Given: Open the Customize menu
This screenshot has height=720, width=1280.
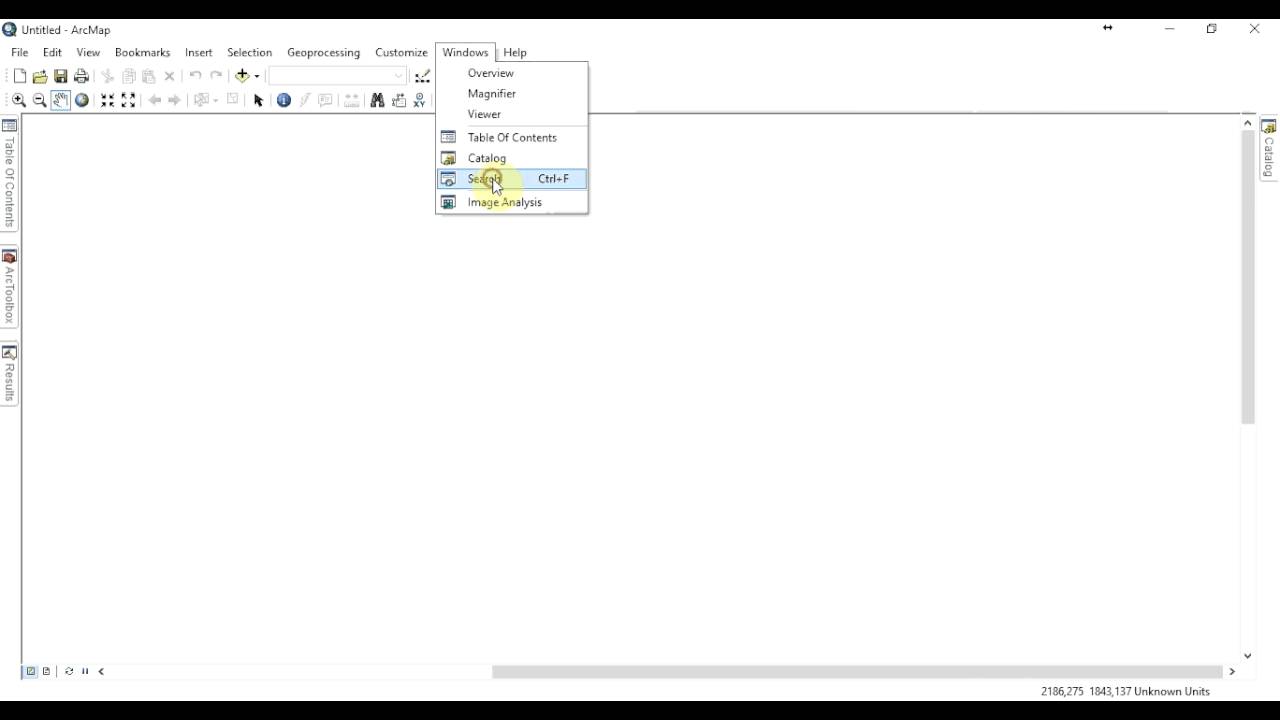Looking at the screenshot, I should click(x=402, y=52).
